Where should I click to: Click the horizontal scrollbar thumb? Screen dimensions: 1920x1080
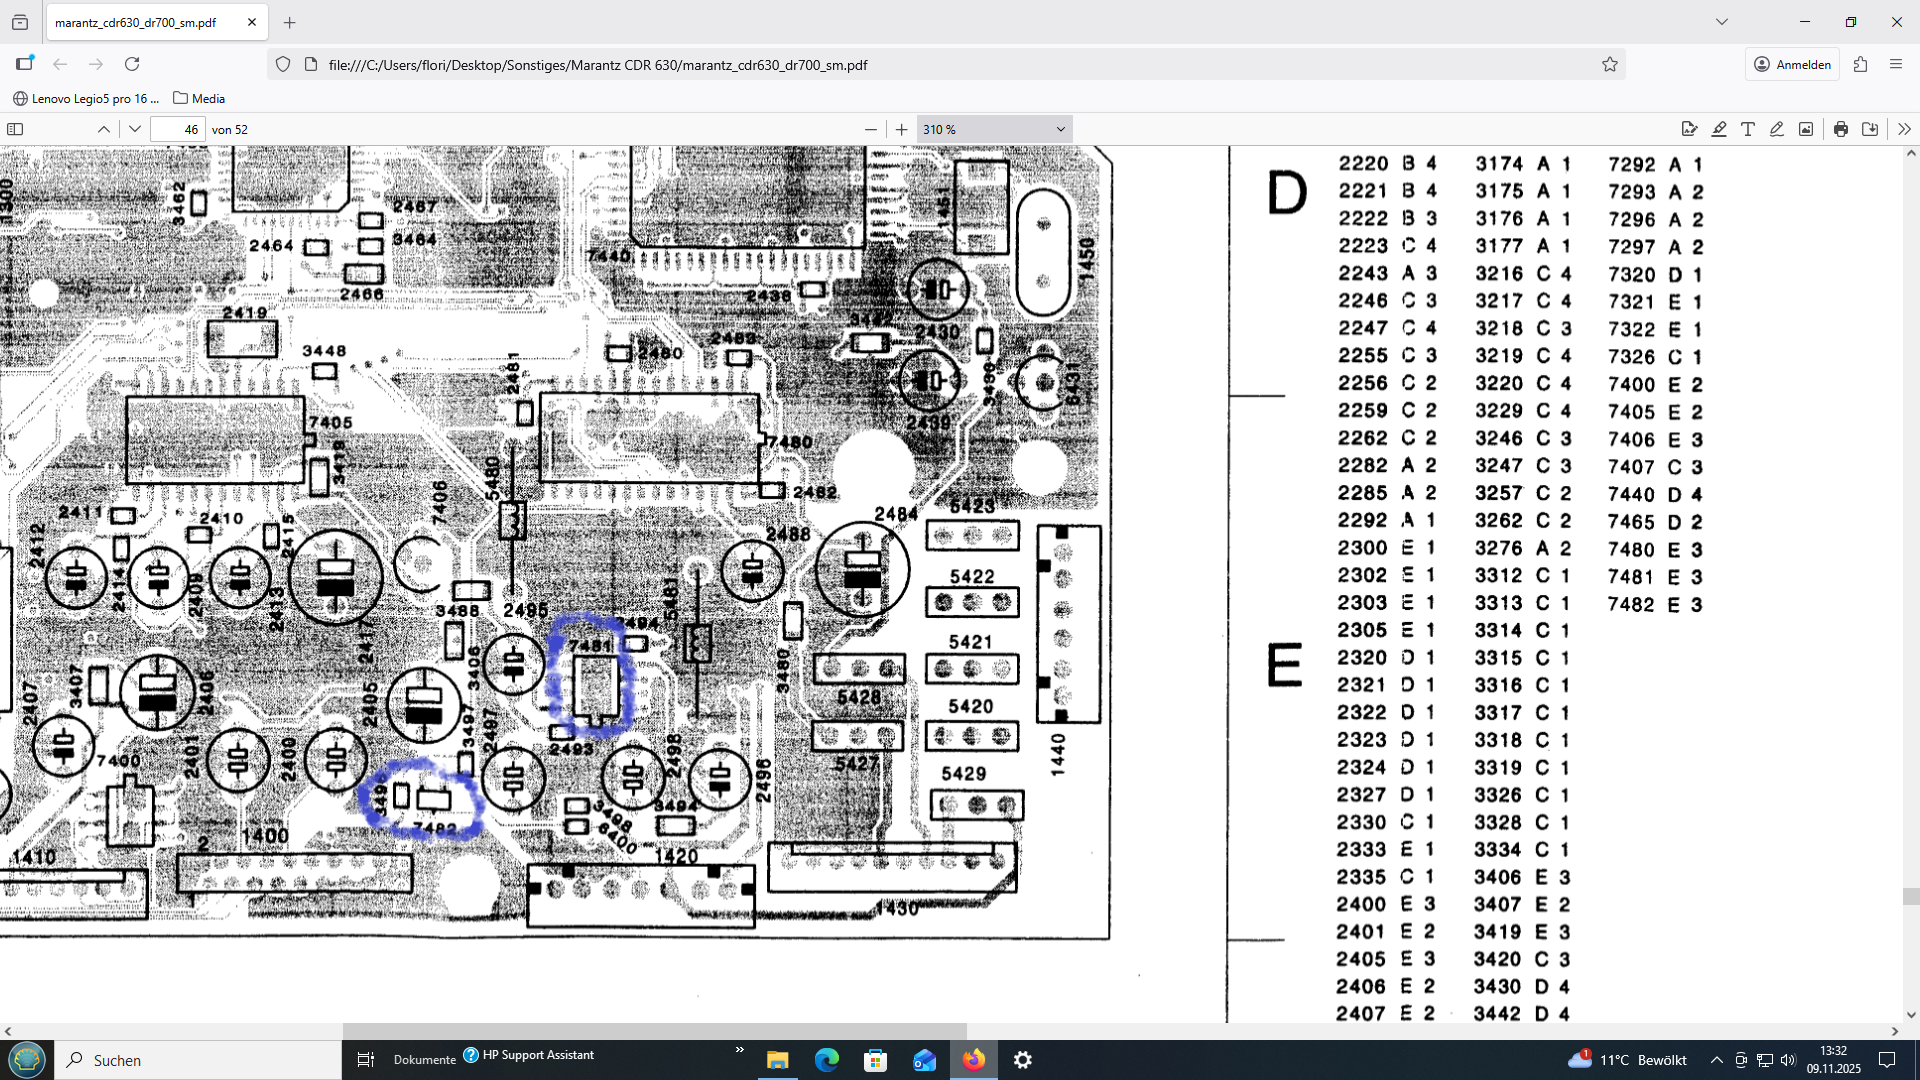[654, 1030]
